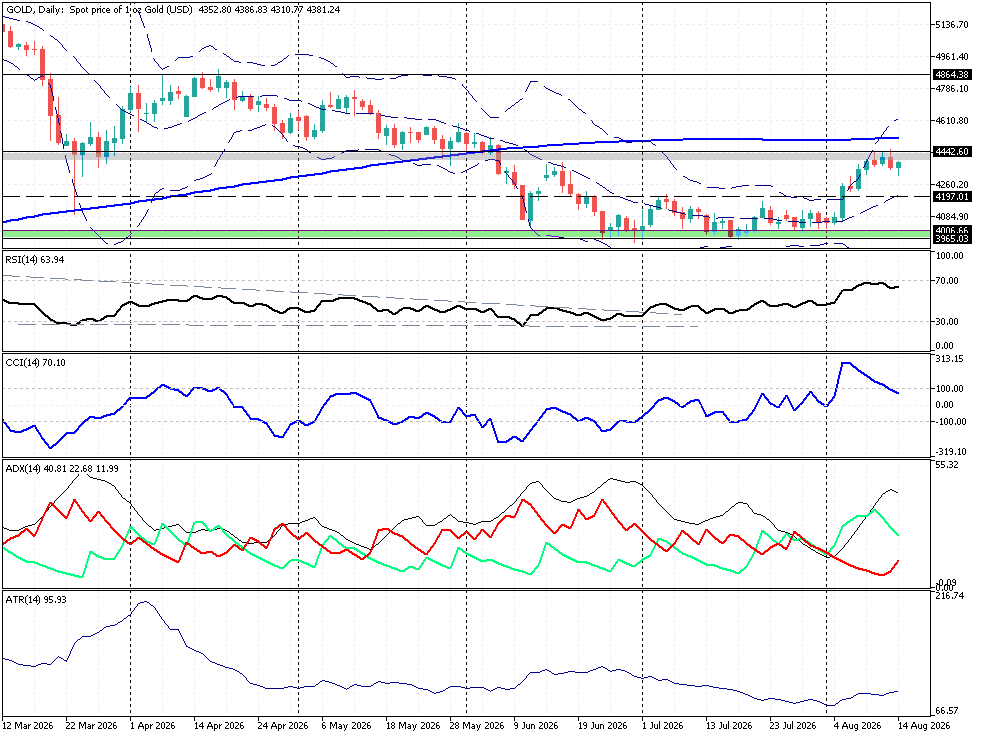Click the ATR(14) 95.93 indicator label
The image size is (983, 737).
click(x=36, y=600)
